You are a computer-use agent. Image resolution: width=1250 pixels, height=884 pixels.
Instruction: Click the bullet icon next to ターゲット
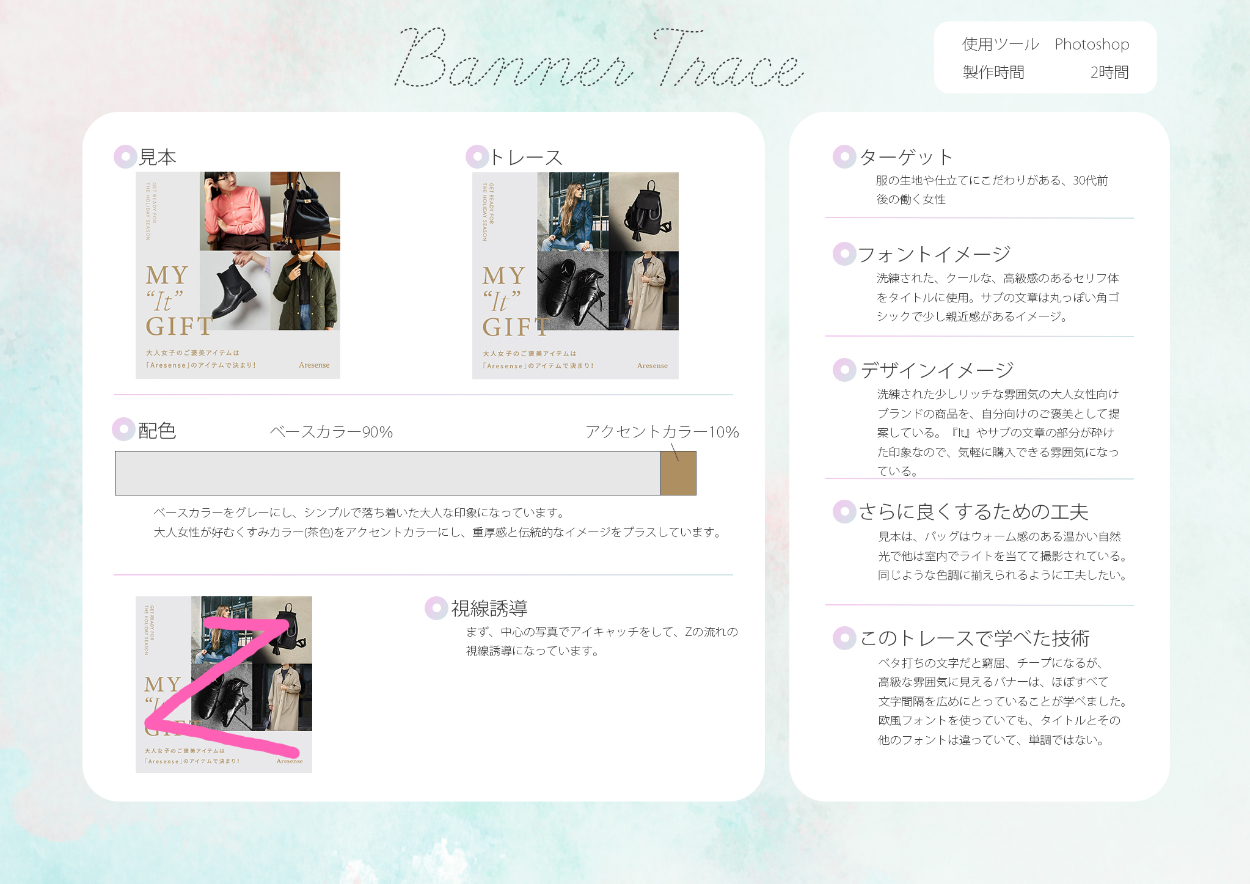845,157
